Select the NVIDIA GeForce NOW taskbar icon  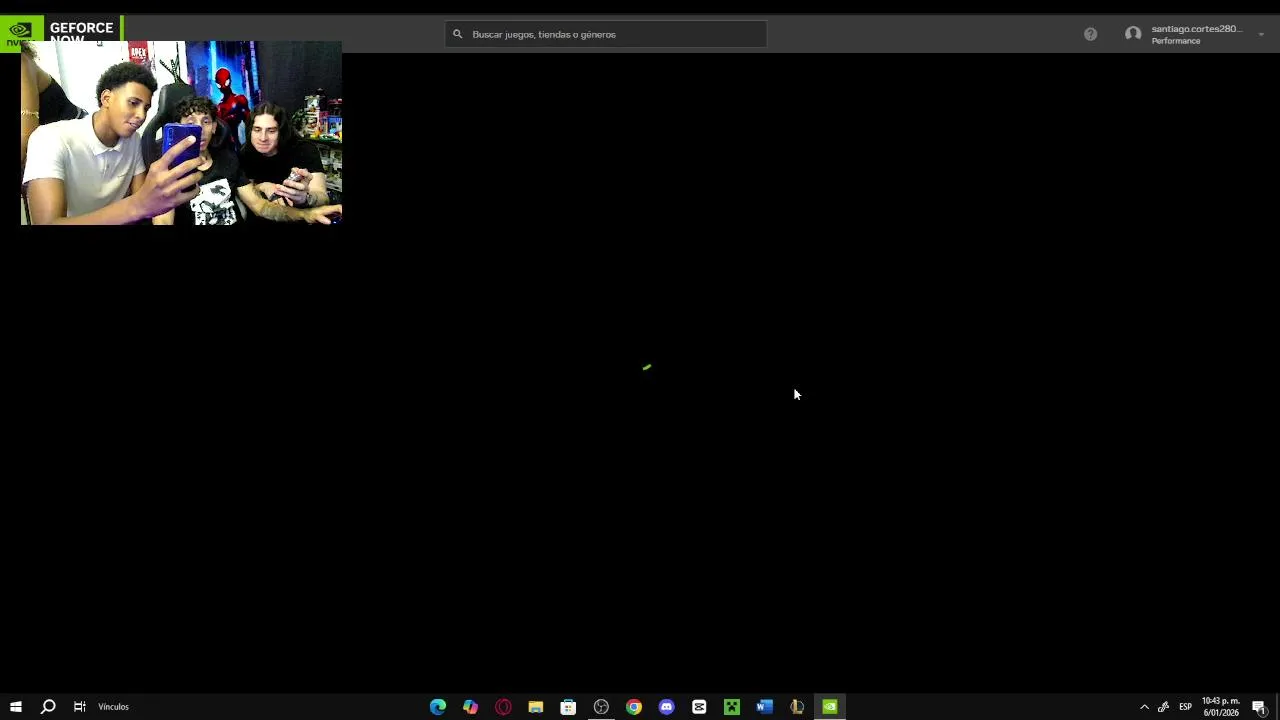830,707
